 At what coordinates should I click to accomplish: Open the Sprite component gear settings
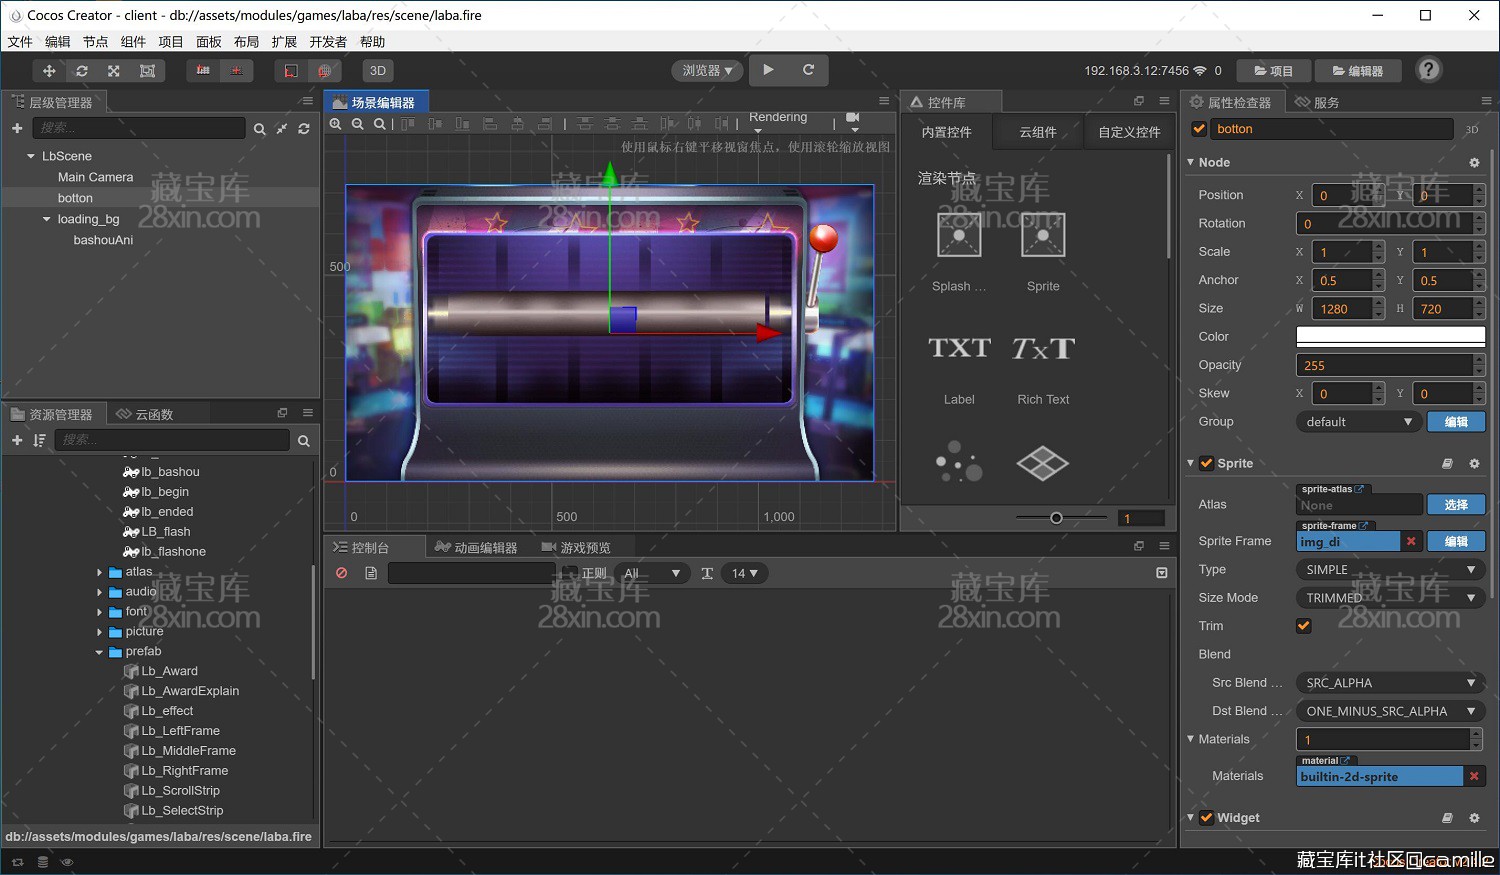pyautogui.click(x=1474, y=463)
